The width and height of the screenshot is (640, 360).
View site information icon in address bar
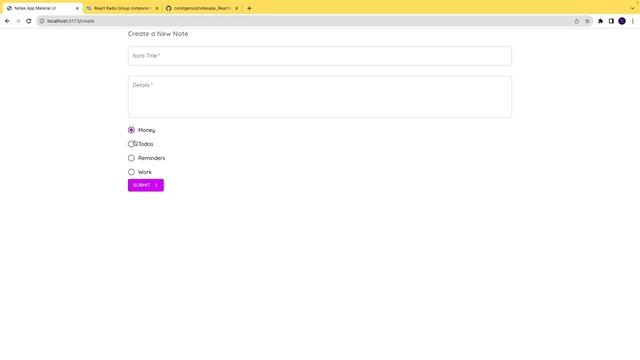coord(42,21)
